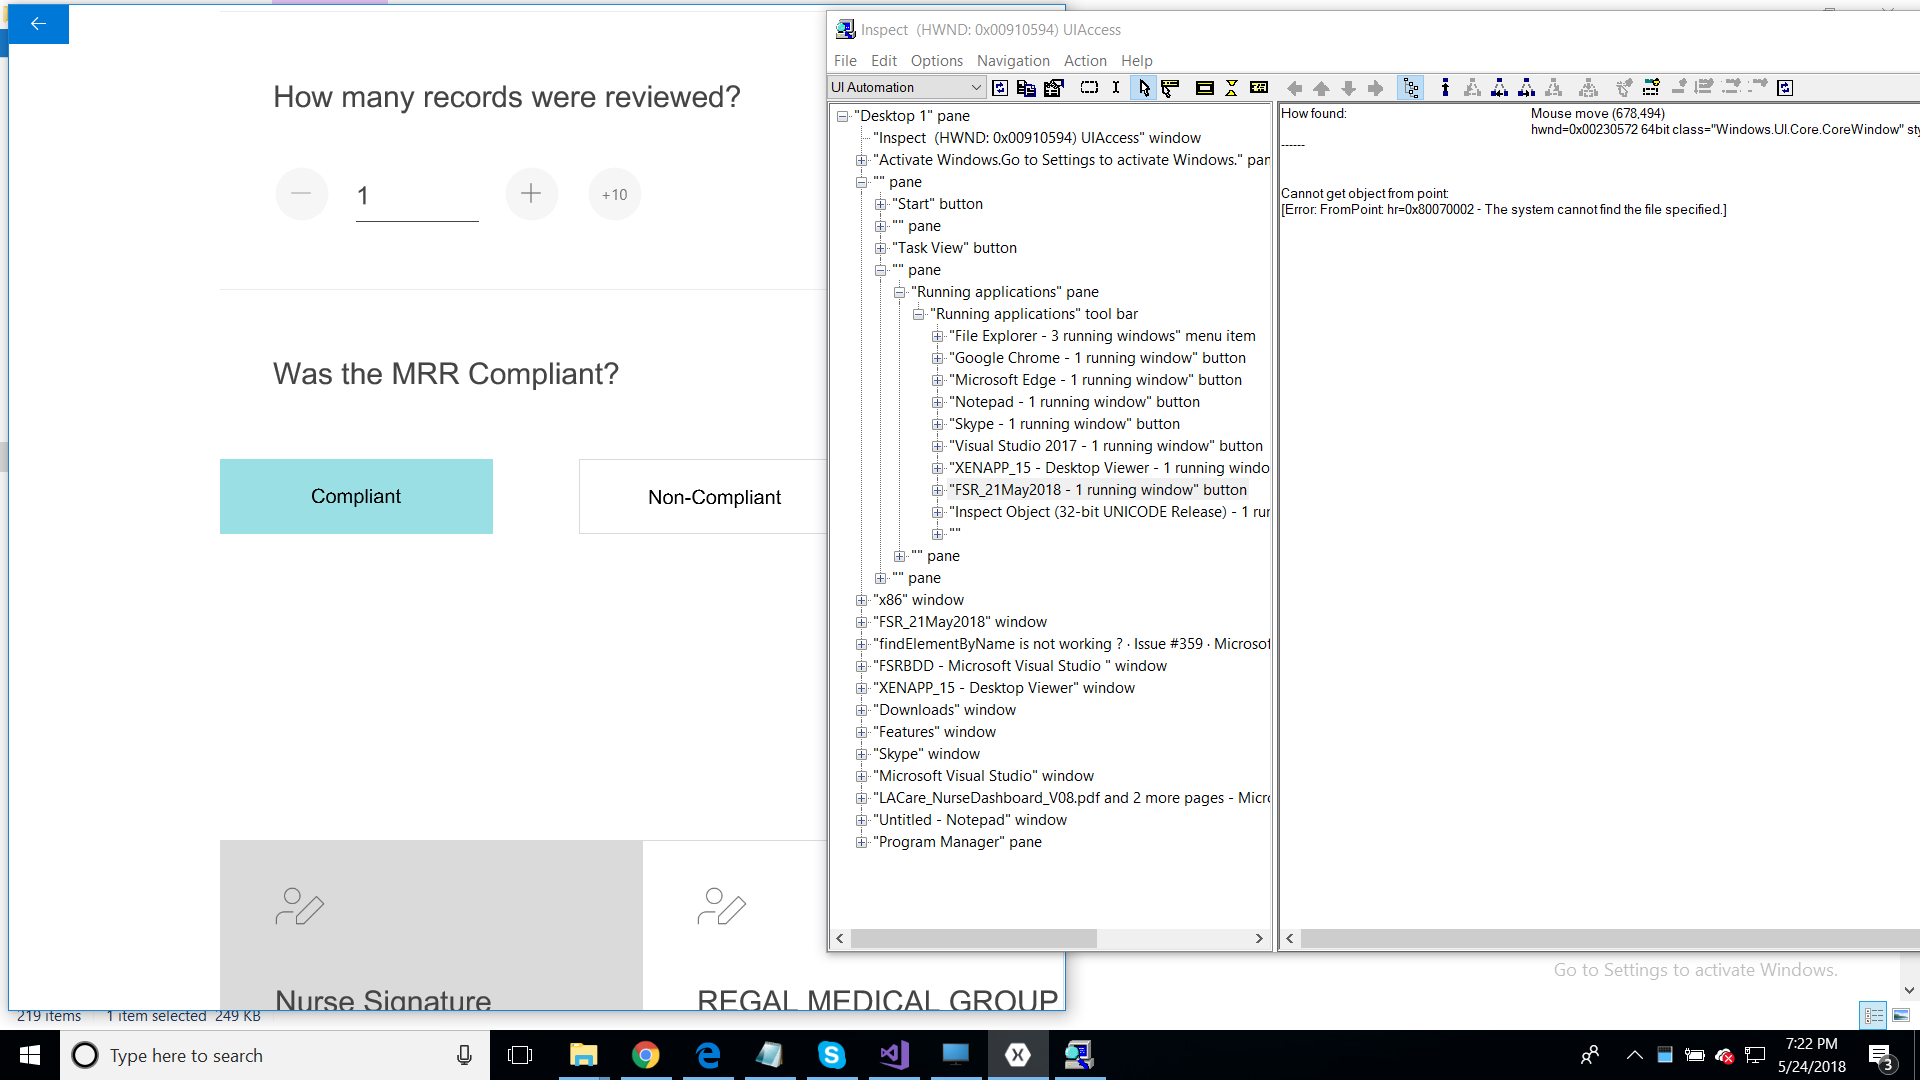
Task: Click the +10 records button
Action: (x=614, y=194)
